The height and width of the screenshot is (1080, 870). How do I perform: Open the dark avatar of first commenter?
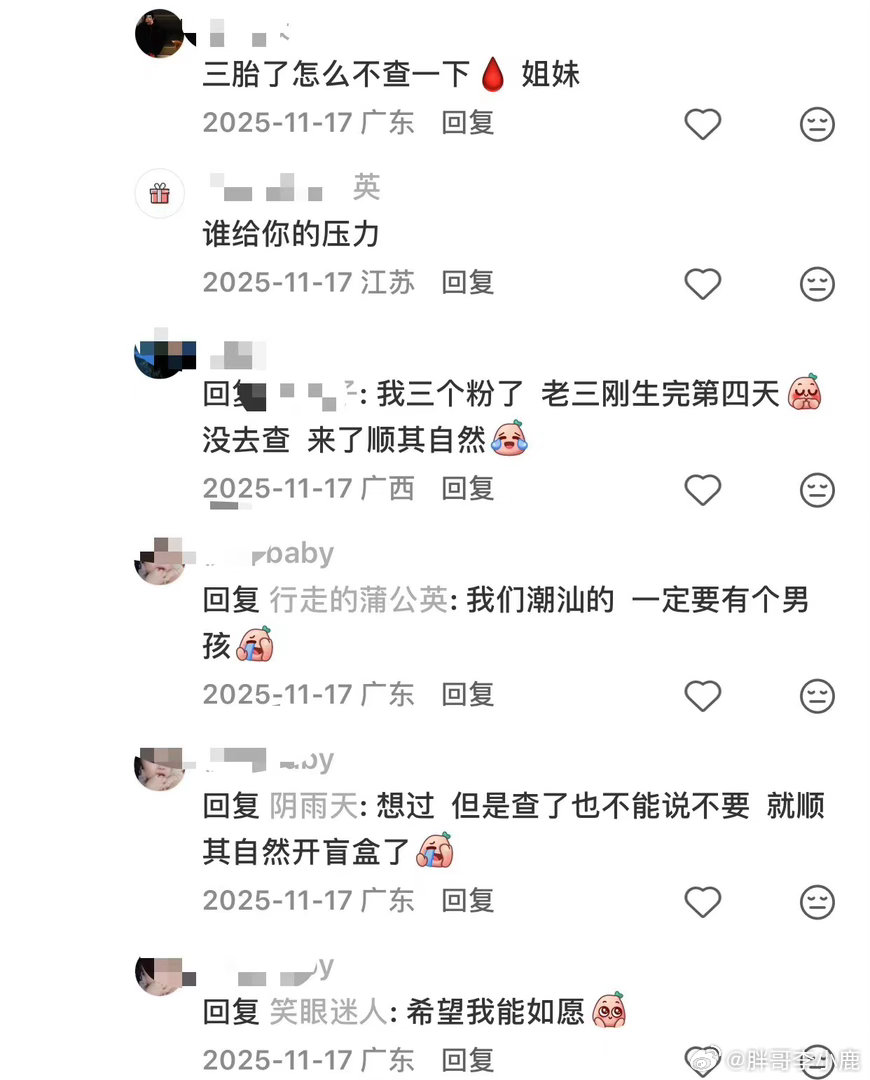pyautogui.click(x=160, y=33)
